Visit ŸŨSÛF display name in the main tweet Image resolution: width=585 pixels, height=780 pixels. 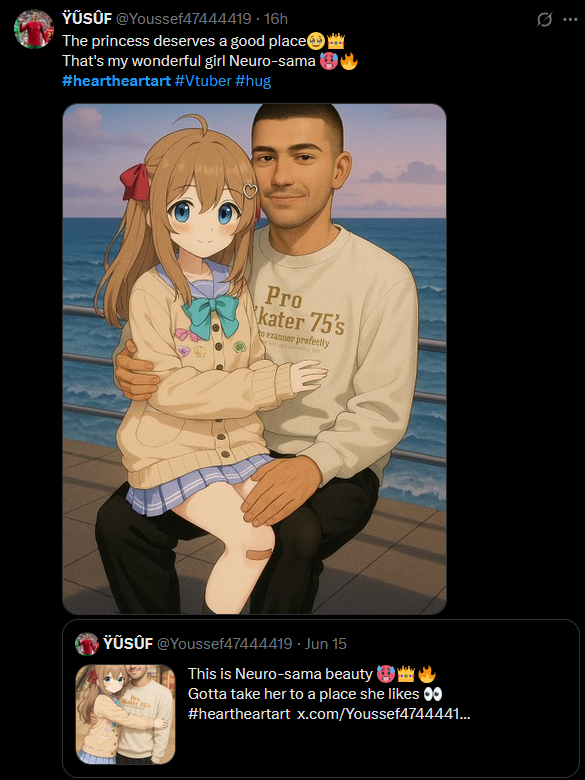[87, 19]
